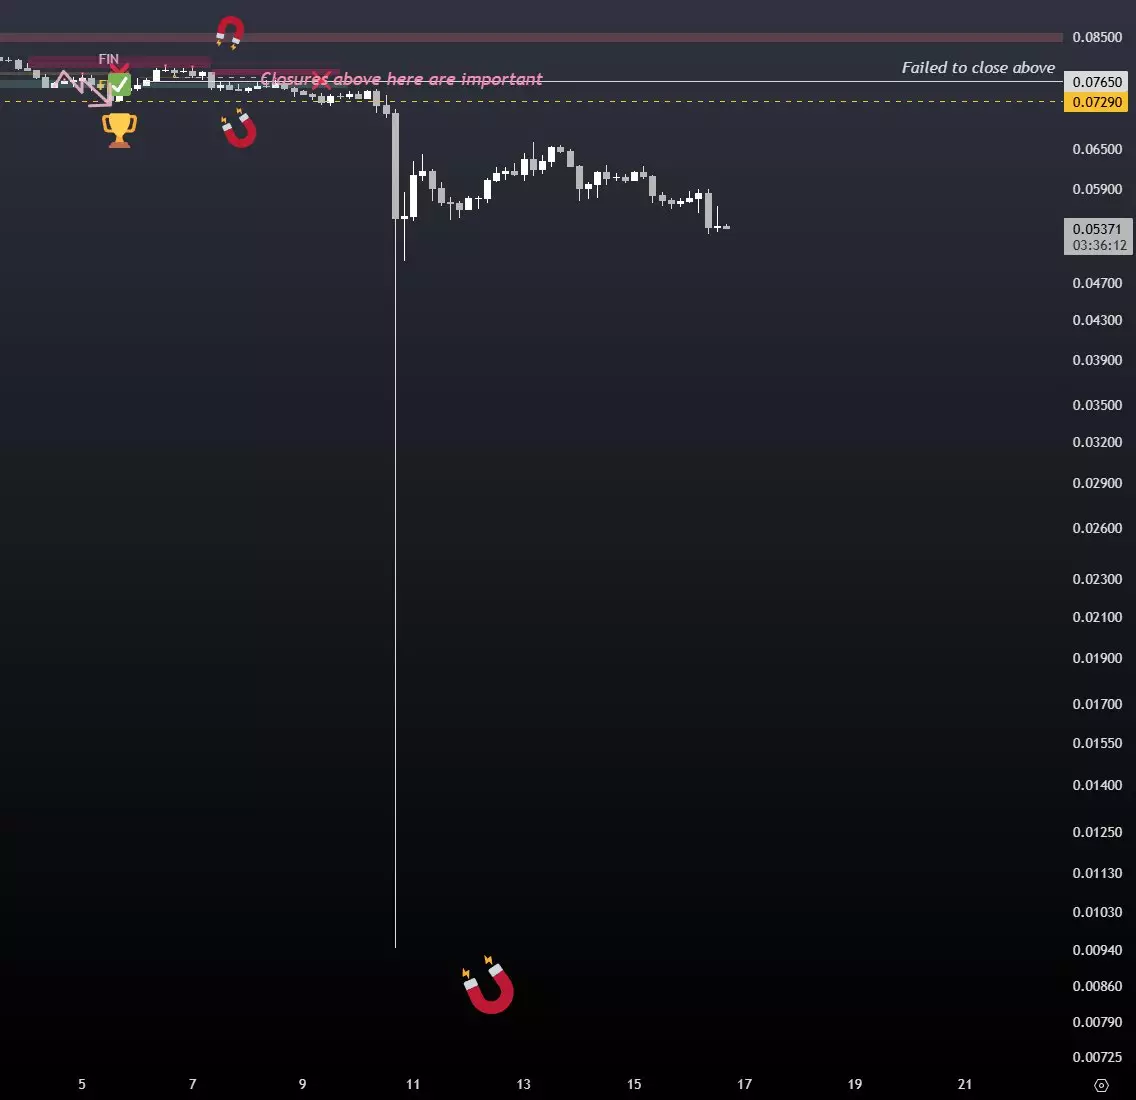Open chart settings via the gear icon
The image size is (1136, 1100).
pyautogui.click(x=1101, y=1085)
